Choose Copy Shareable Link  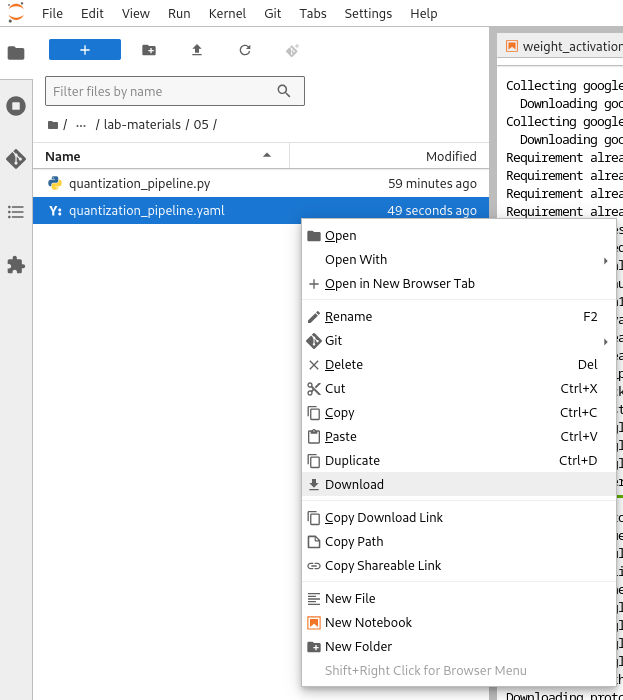(x=459, y=566)
